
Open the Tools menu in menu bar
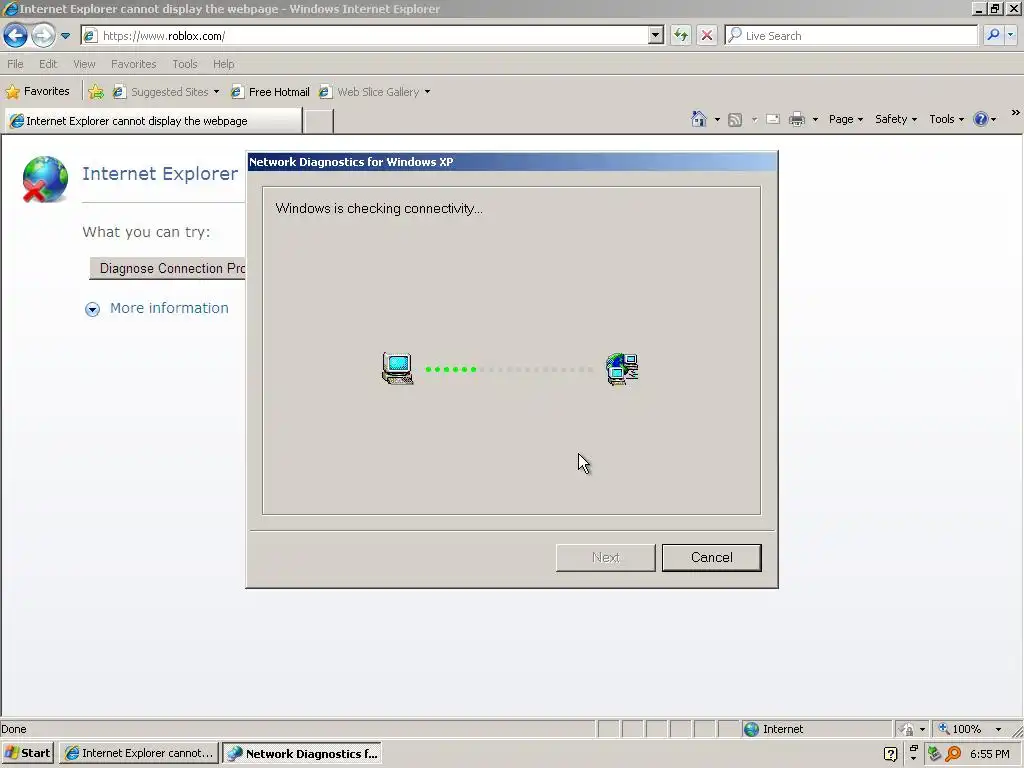(x=185, y=64)
